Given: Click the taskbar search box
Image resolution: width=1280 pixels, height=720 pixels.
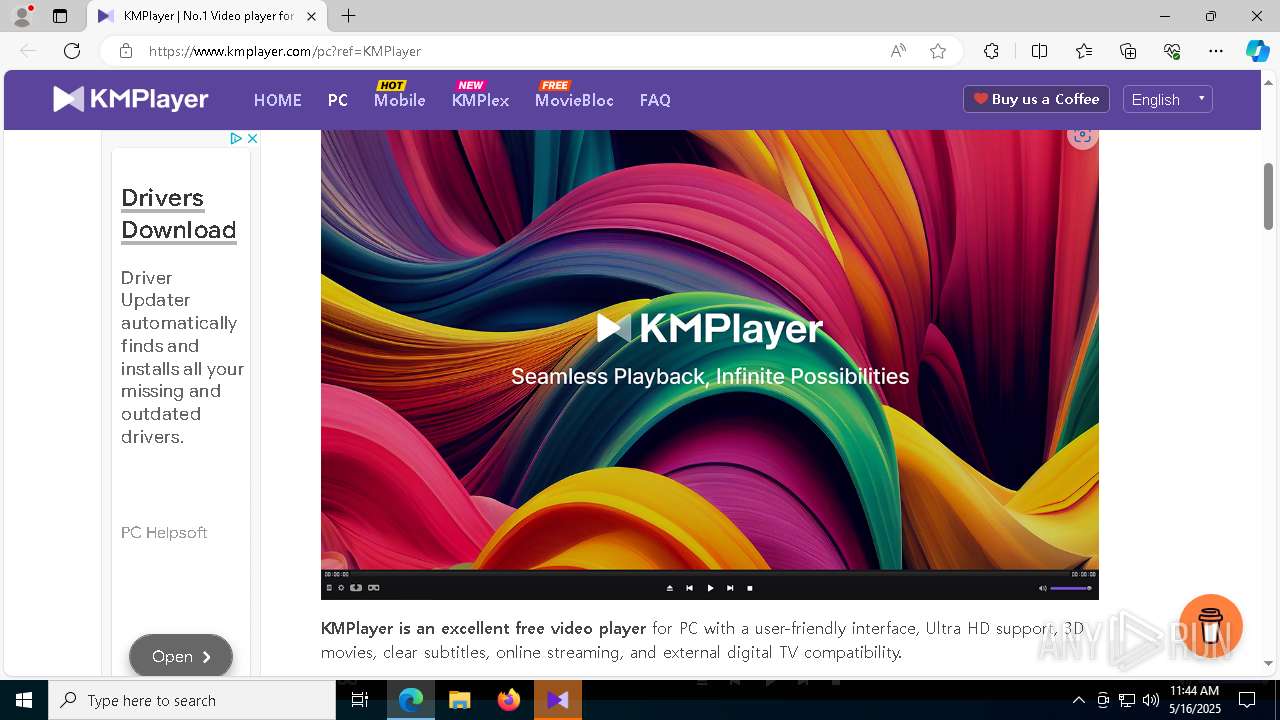Looking at the screenshot, I should coord(192,700).
